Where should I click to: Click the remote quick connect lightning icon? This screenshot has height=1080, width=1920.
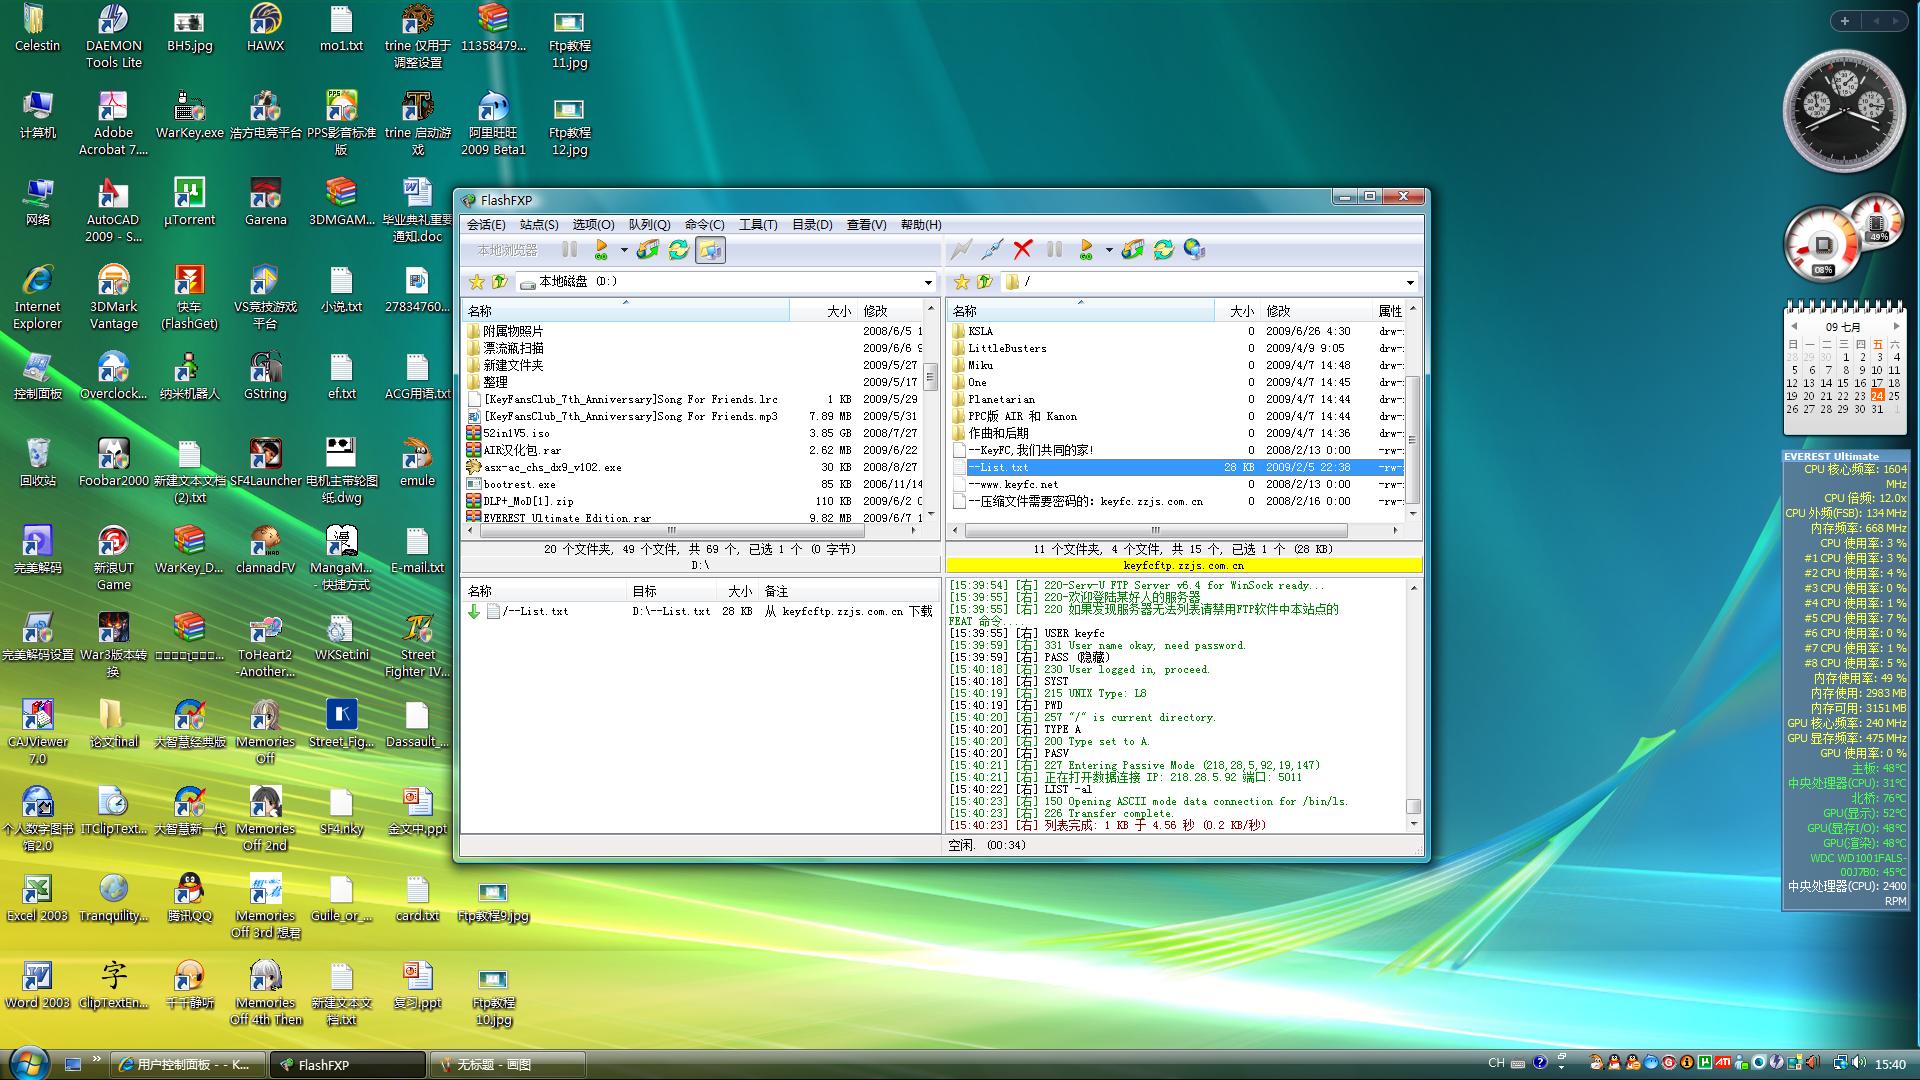(961, 250)
